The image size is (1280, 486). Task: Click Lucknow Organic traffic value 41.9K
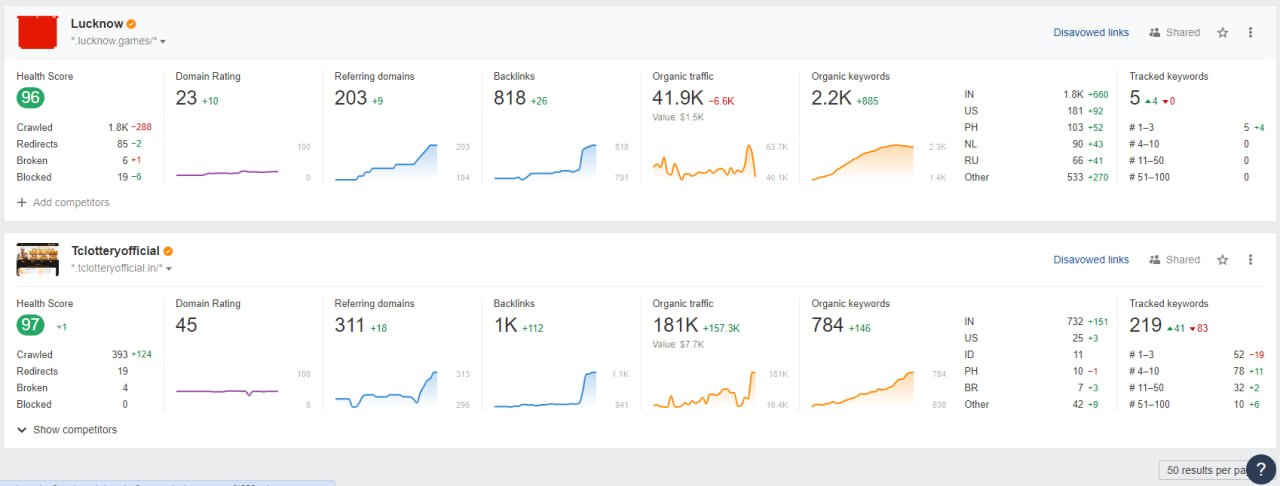coord(678,98)
